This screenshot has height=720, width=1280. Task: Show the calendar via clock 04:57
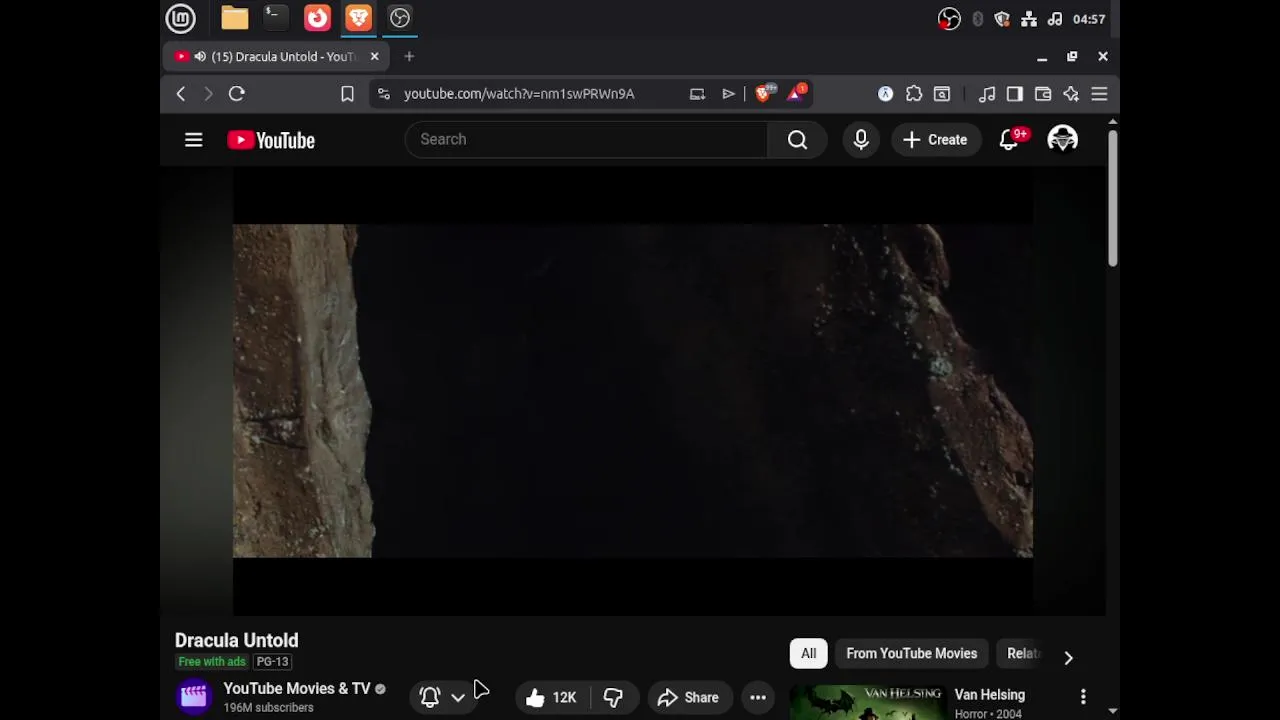point(1089,19)
